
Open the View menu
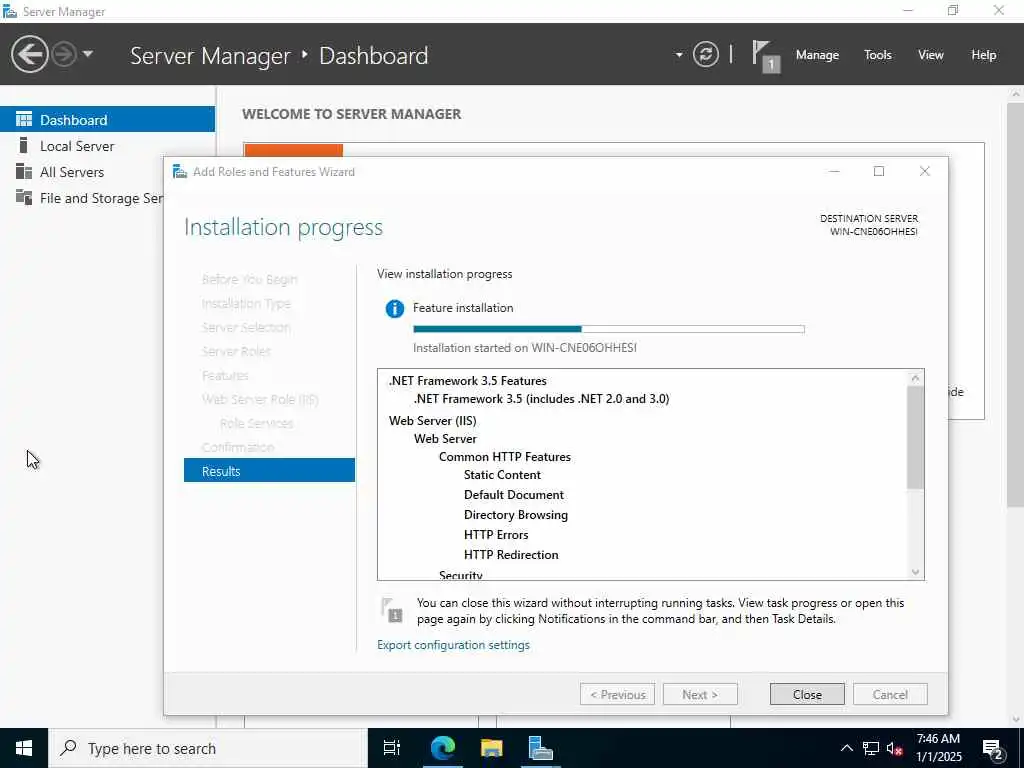[x=931, y=55]
